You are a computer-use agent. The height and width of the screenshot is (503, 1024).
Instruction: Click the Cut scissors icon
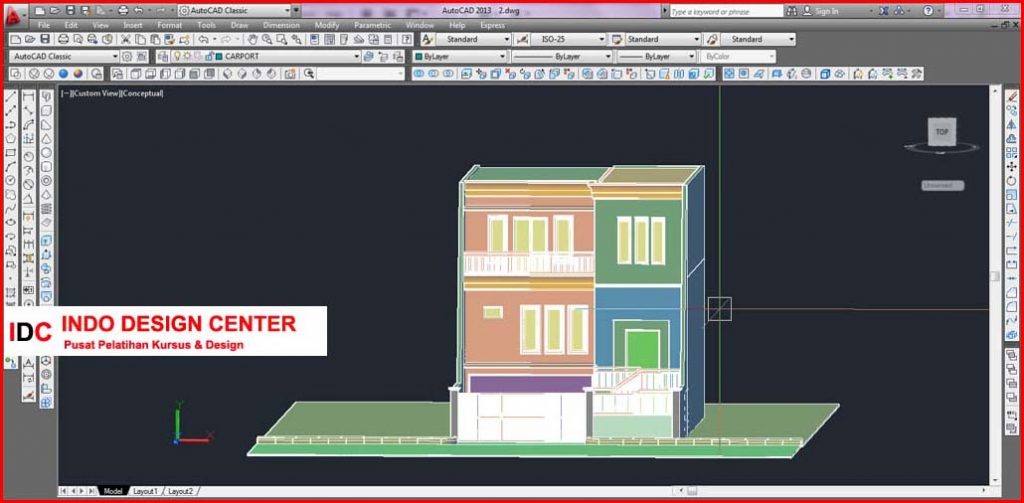pyautogui.click(x=125, y=40)
